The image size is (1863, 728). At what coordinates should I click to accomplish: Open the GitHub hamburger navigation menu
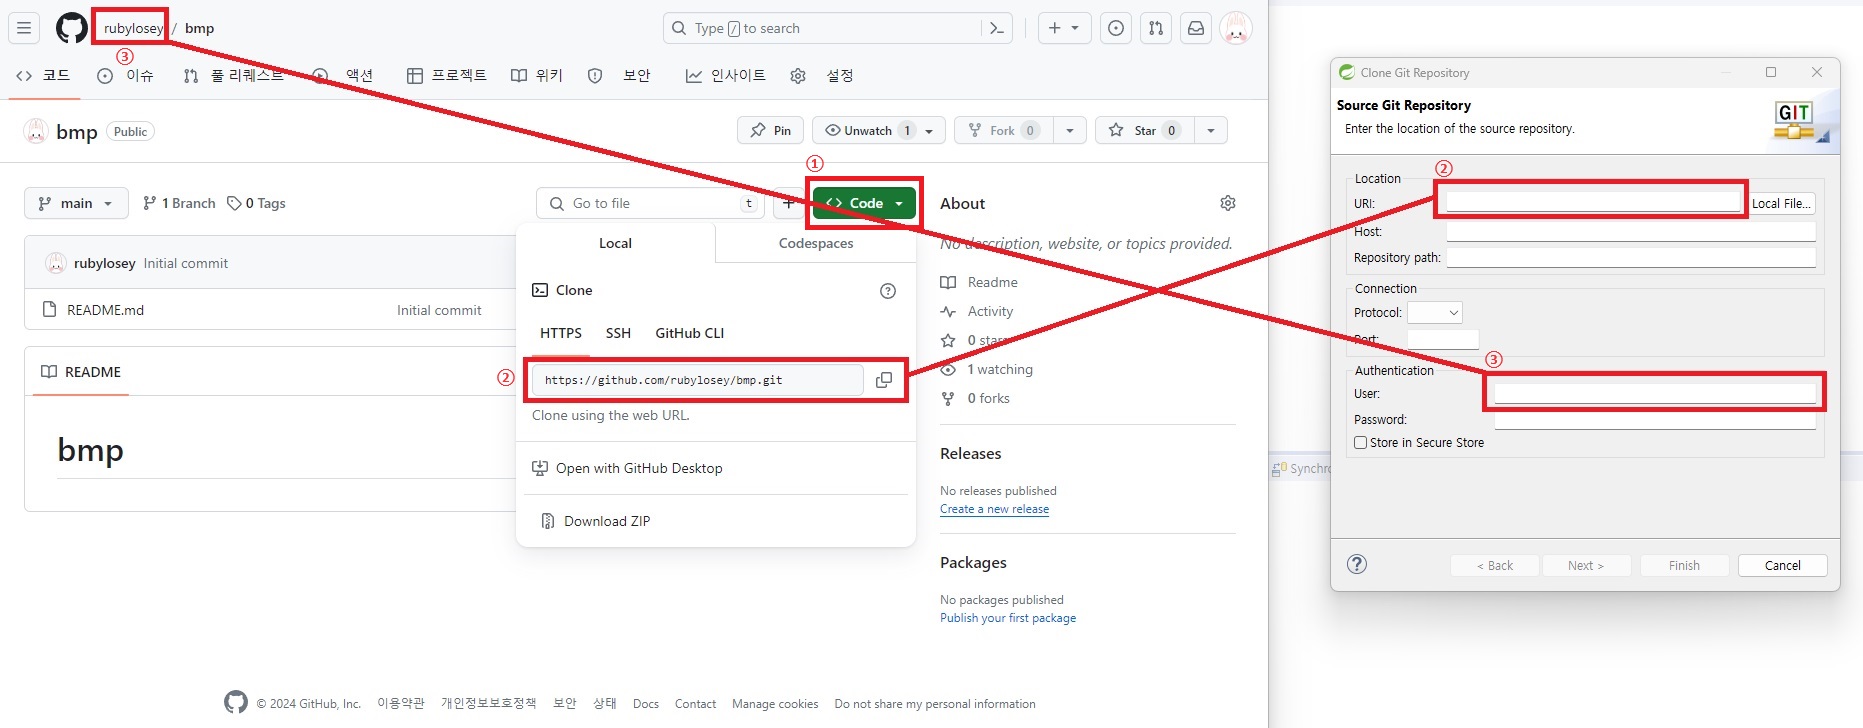click(24, 28)
